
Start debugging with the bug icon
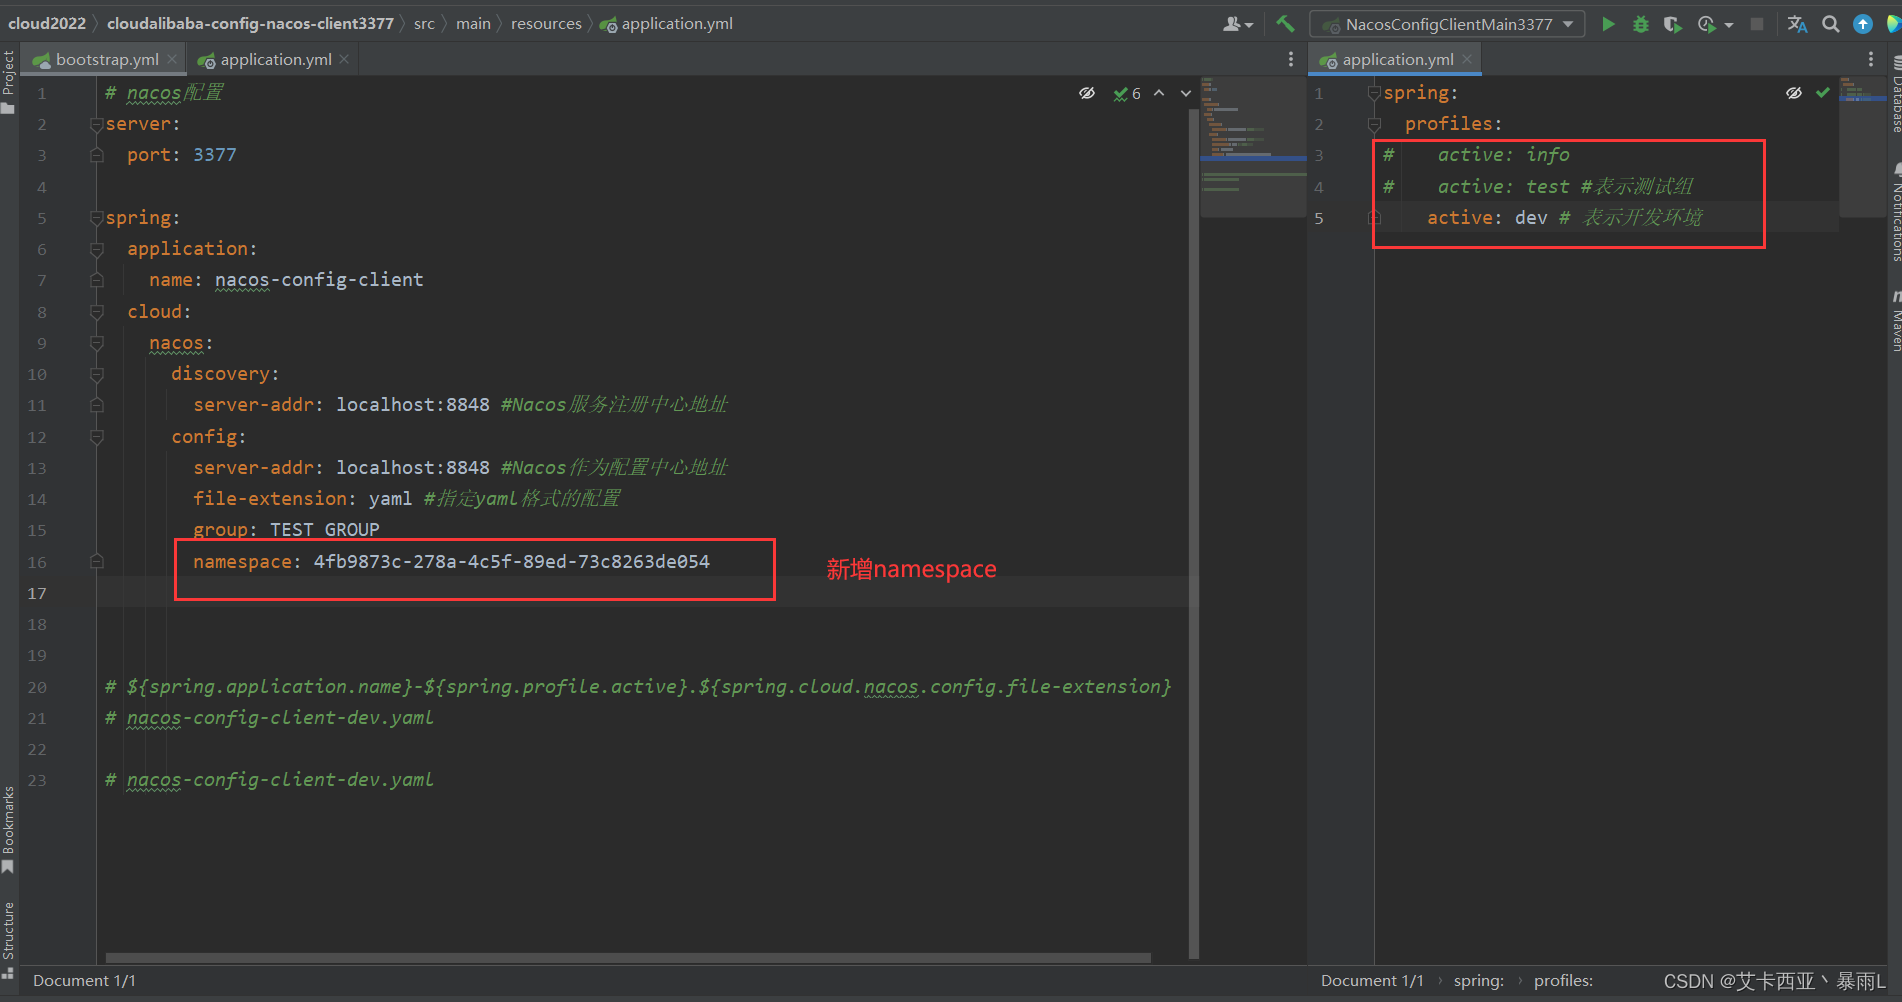pyautogui.click(x=1641, y=24)
